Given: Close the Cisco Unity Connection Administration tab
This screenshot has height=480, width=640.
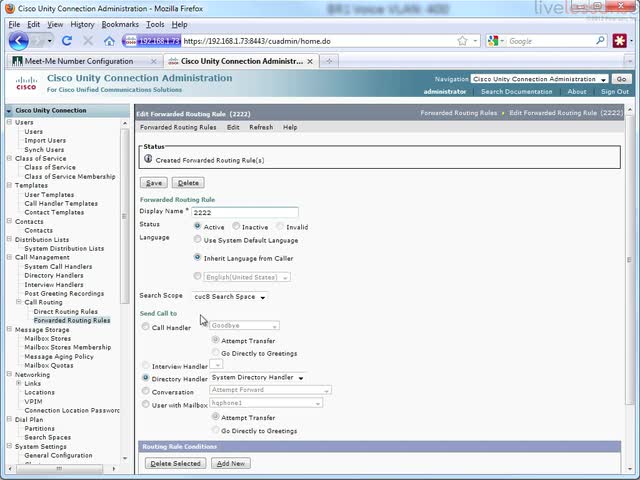Looking at the screenshot, I should (310, 61).
